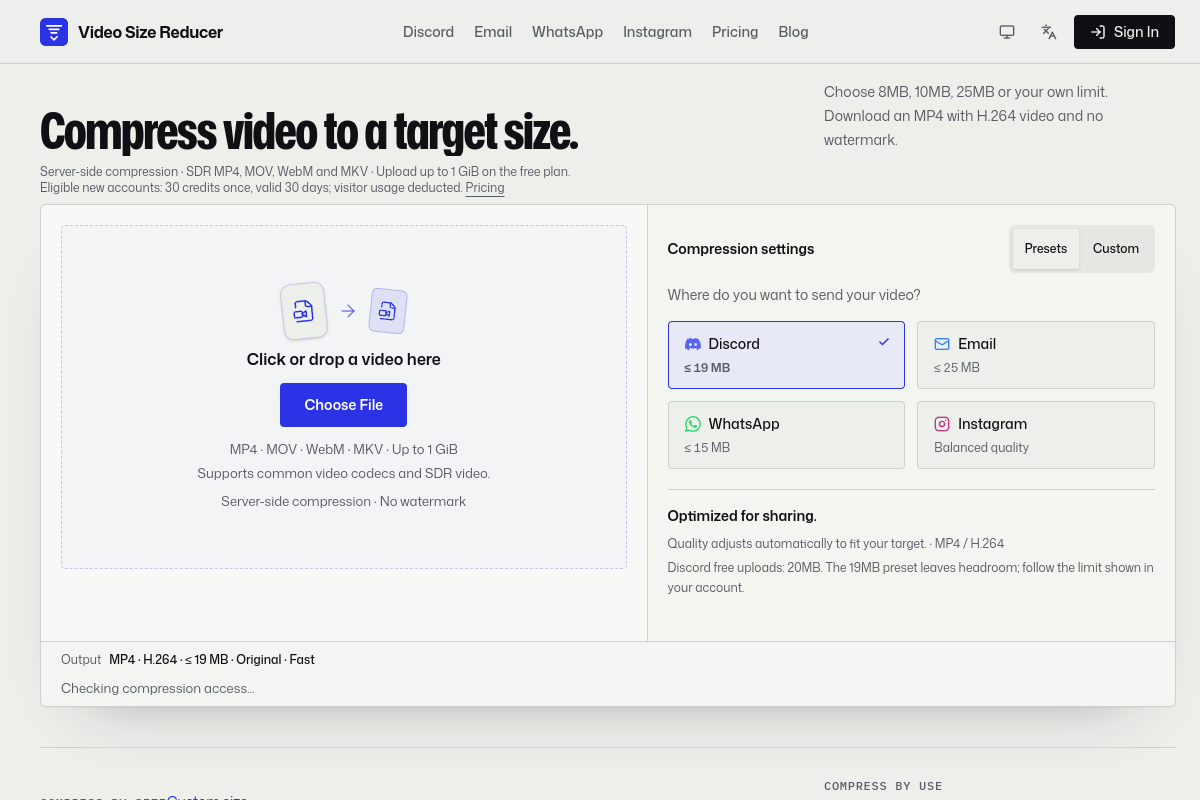The height and width of the screenshot is (800, 1200).
Task: Select the WhatsApp ≤ 15 MB preset
Action: 786,435
